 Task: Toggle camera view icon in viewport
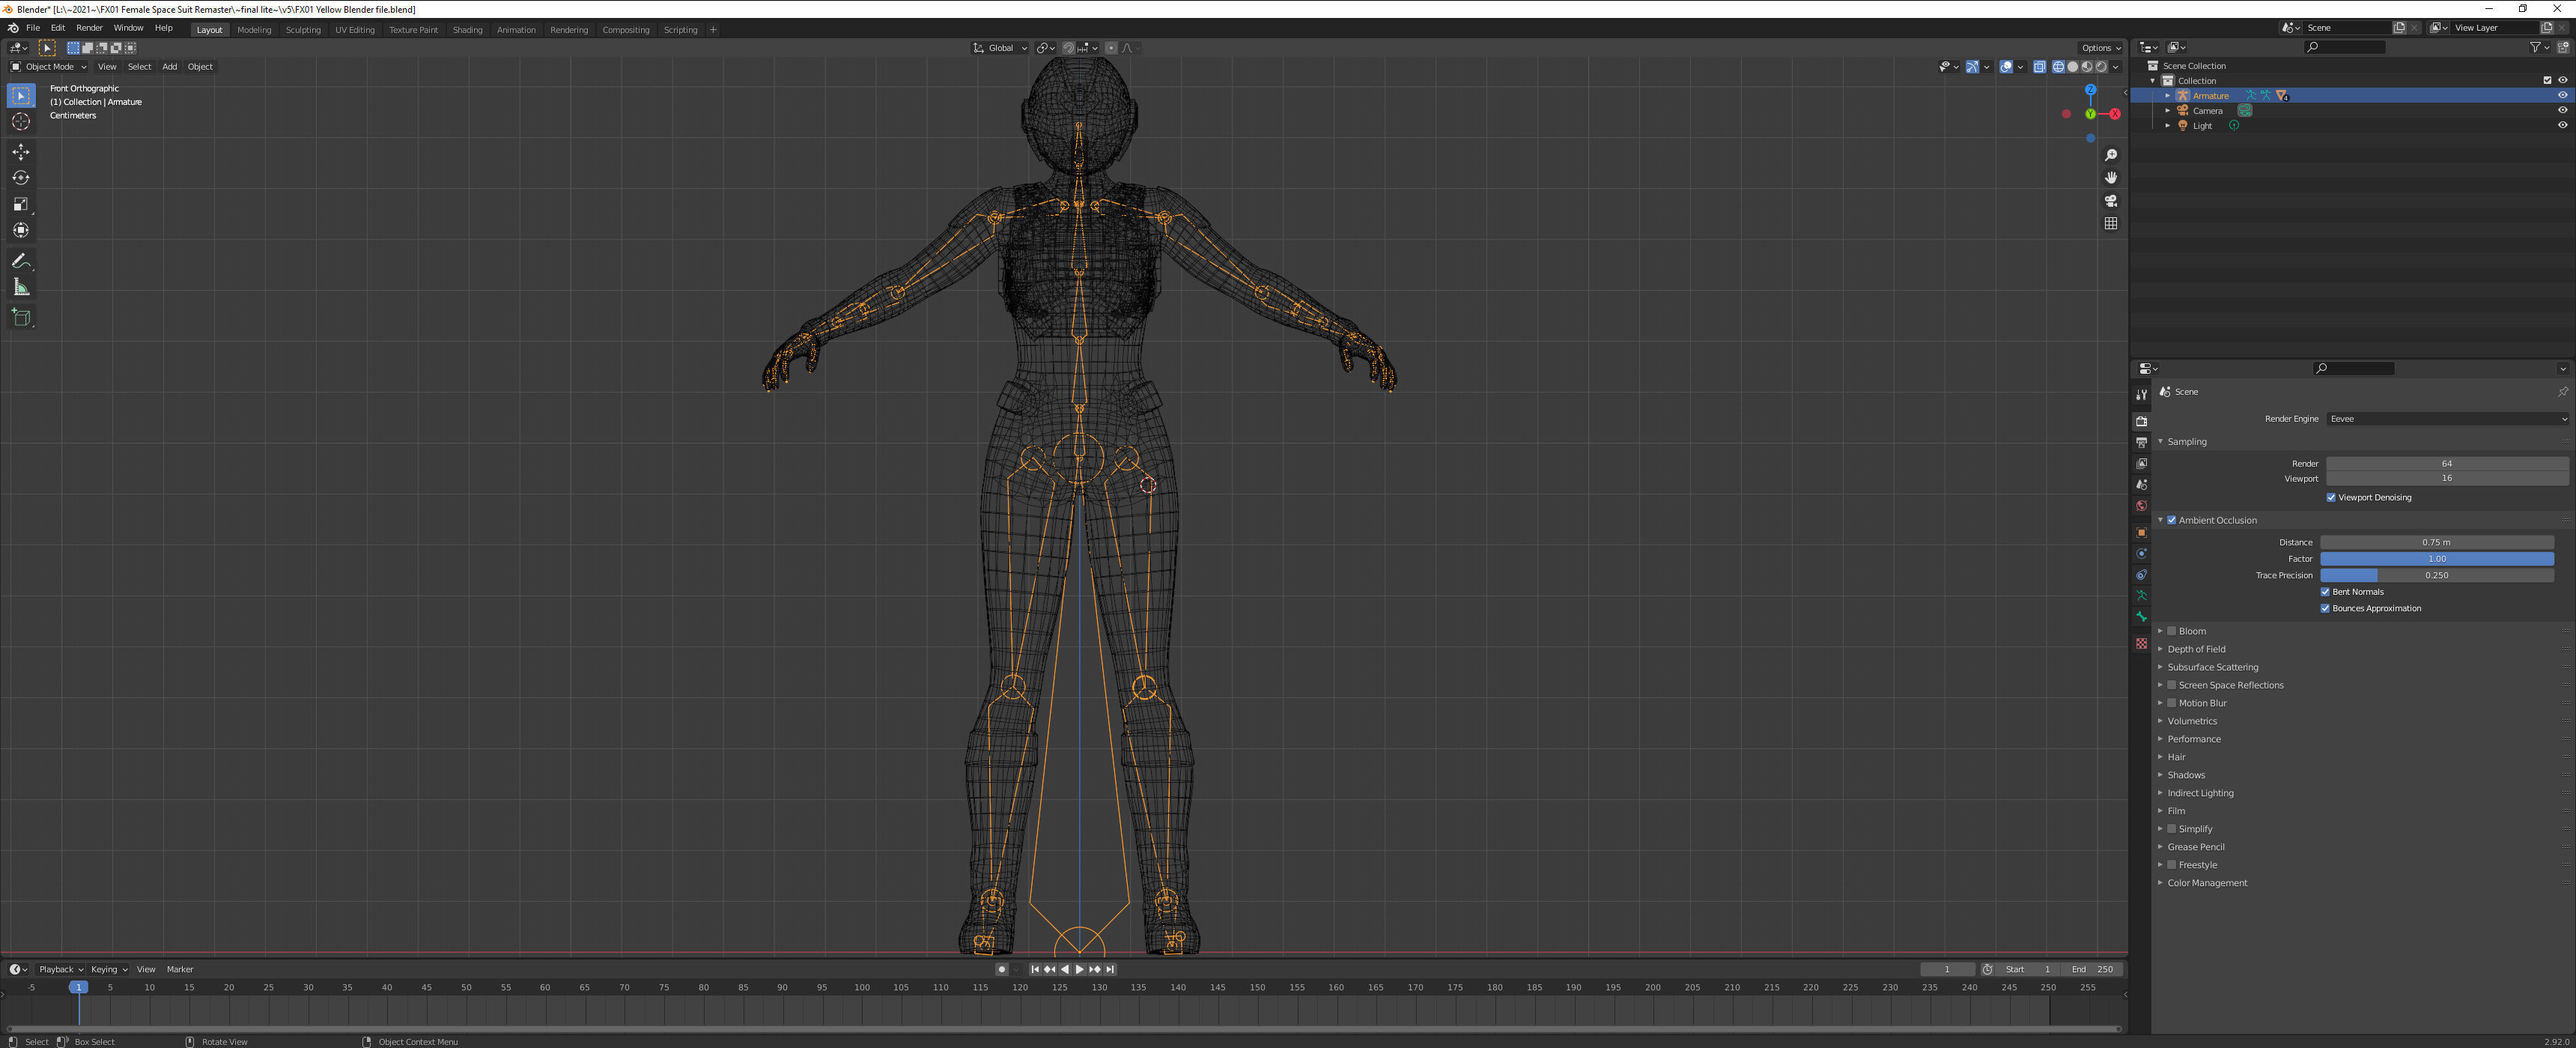point(2110,201)
